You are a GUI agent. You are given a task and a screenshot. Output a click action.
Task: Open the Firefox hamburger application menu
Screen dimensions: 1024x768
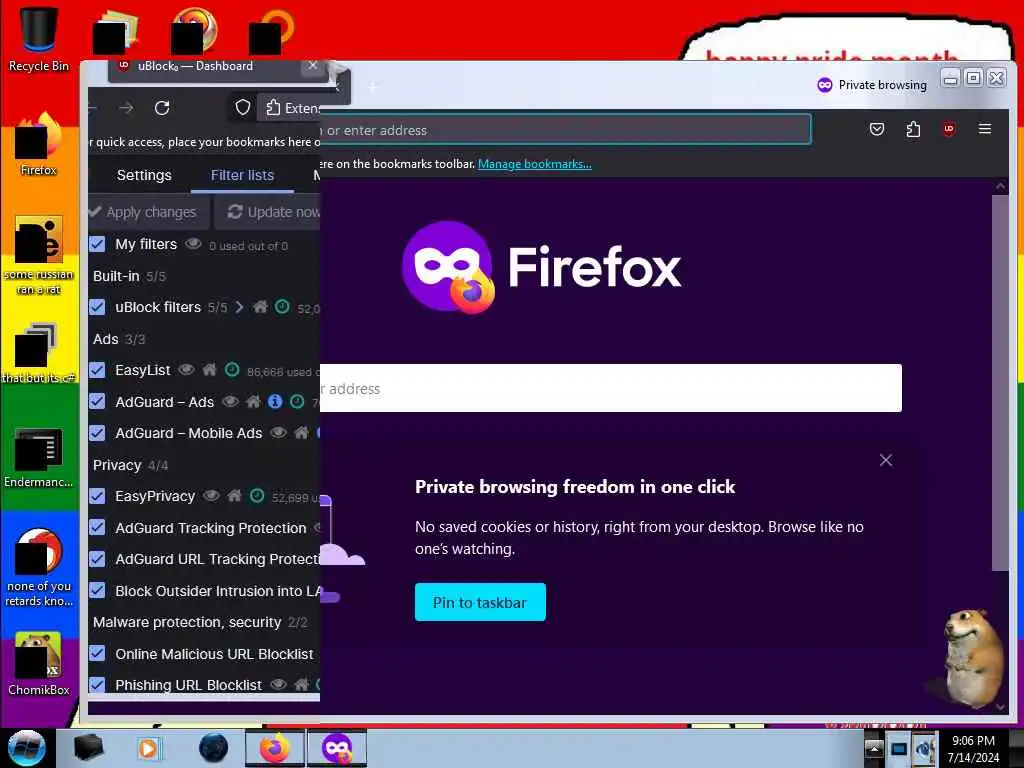coord(985,129)
